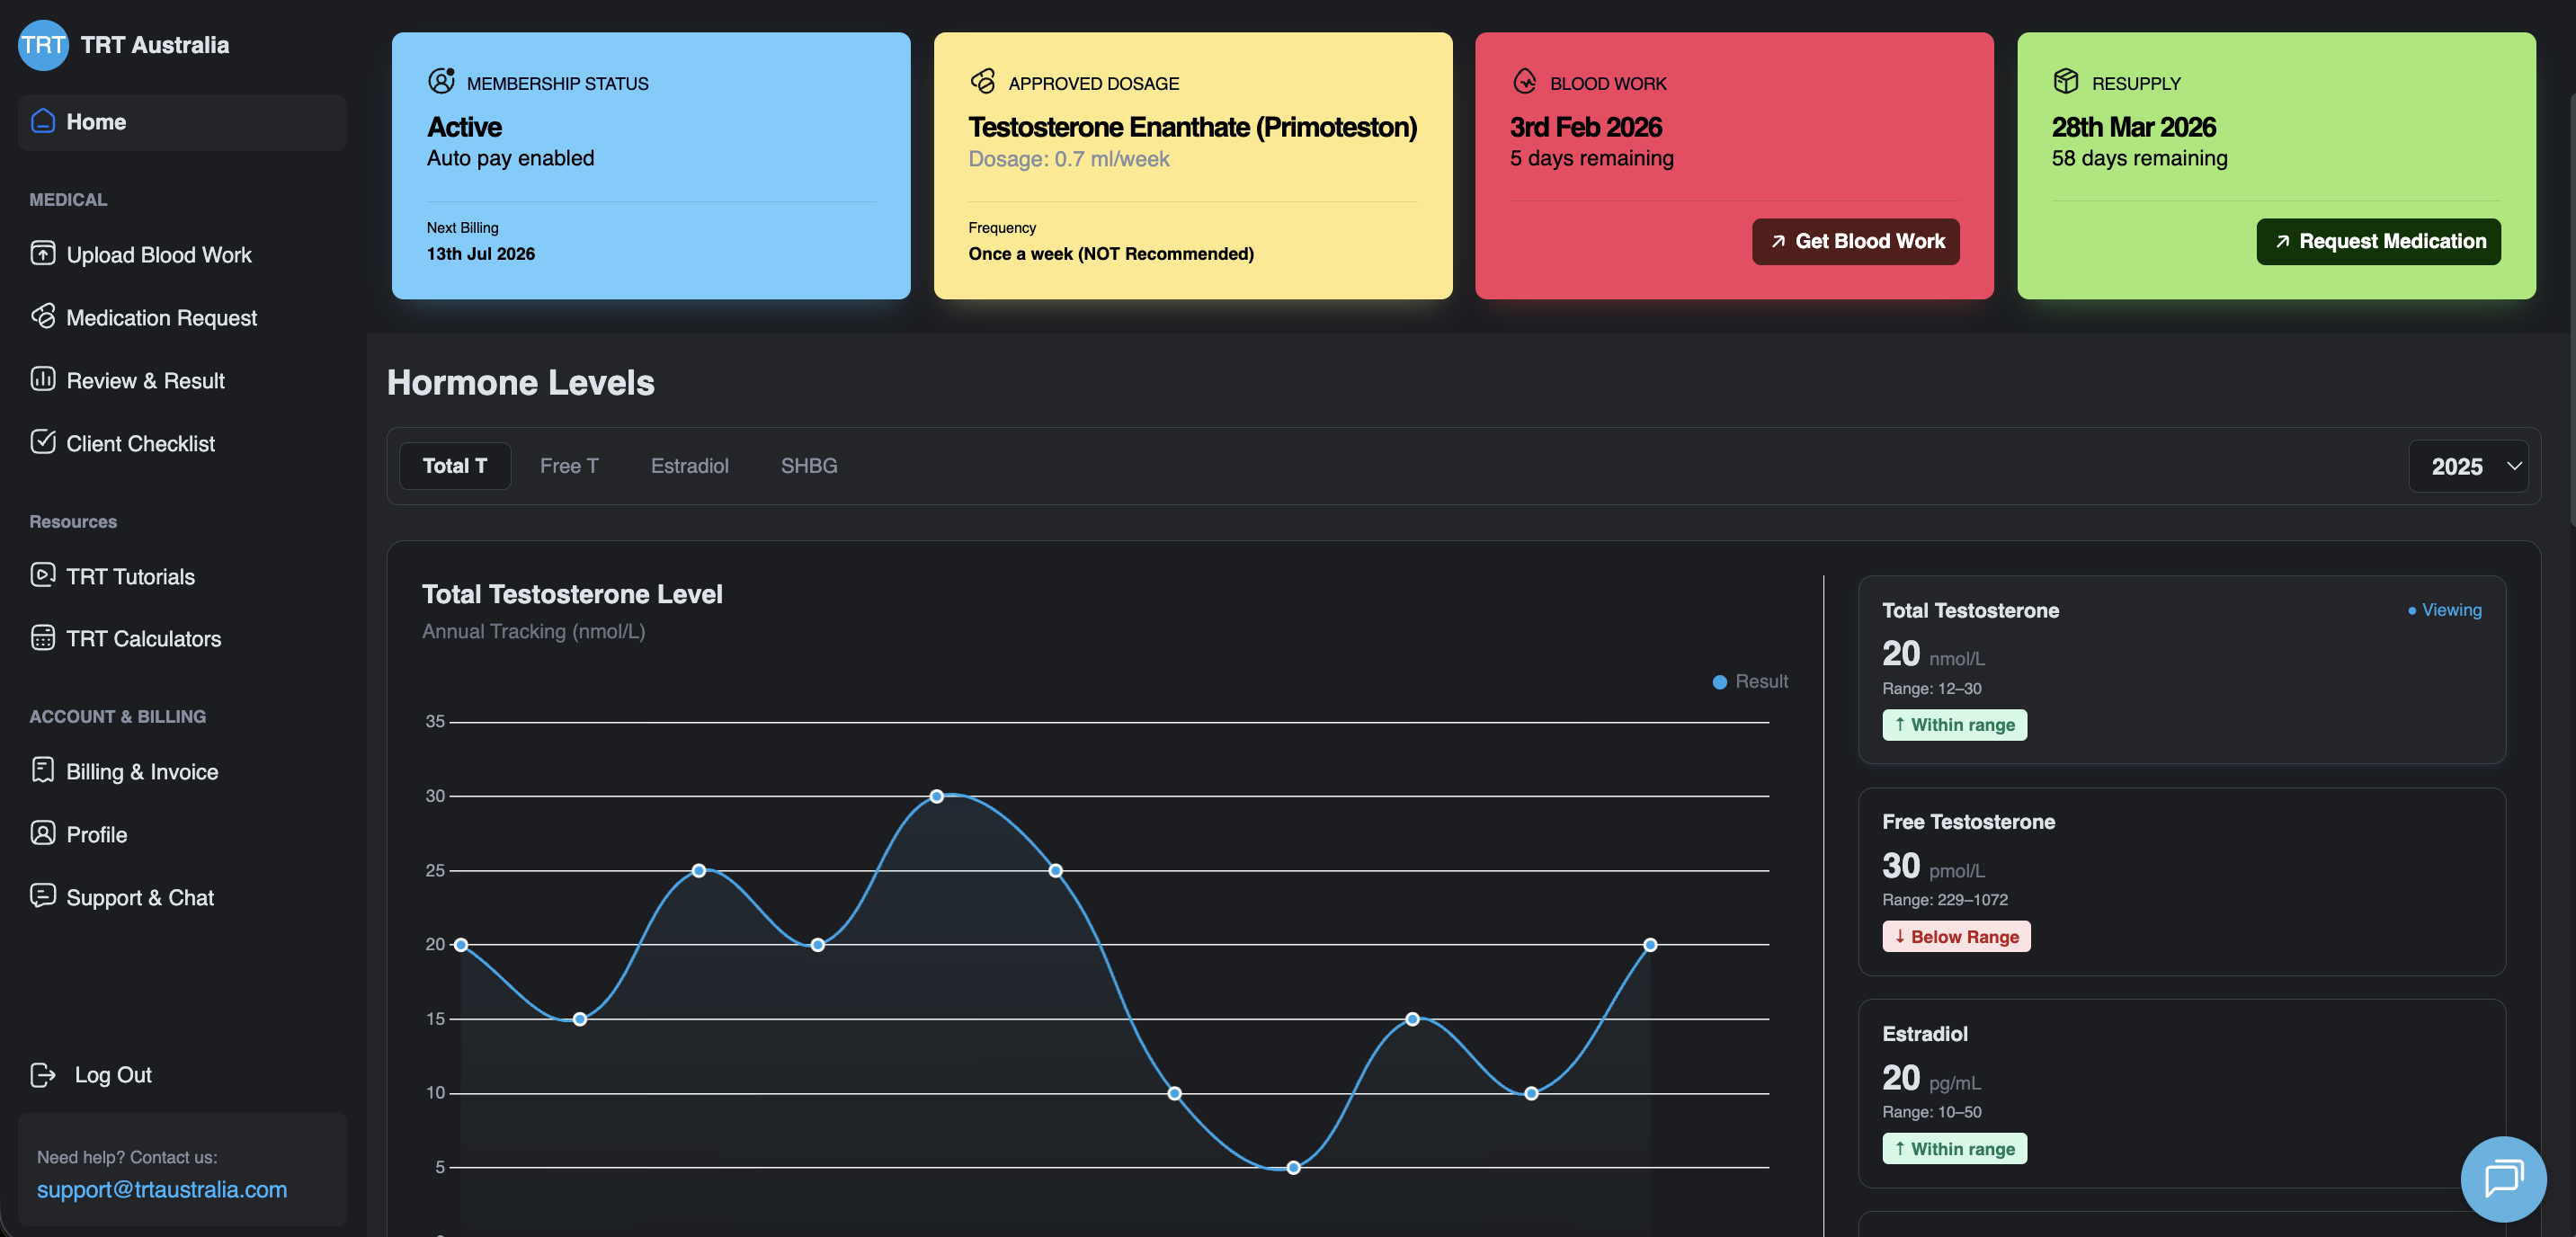The height and width of the screenshot is (1237, 2576).
Task: Select the Estradiol hormone tab
Action: pyautogui.click(x=689, y=466)
